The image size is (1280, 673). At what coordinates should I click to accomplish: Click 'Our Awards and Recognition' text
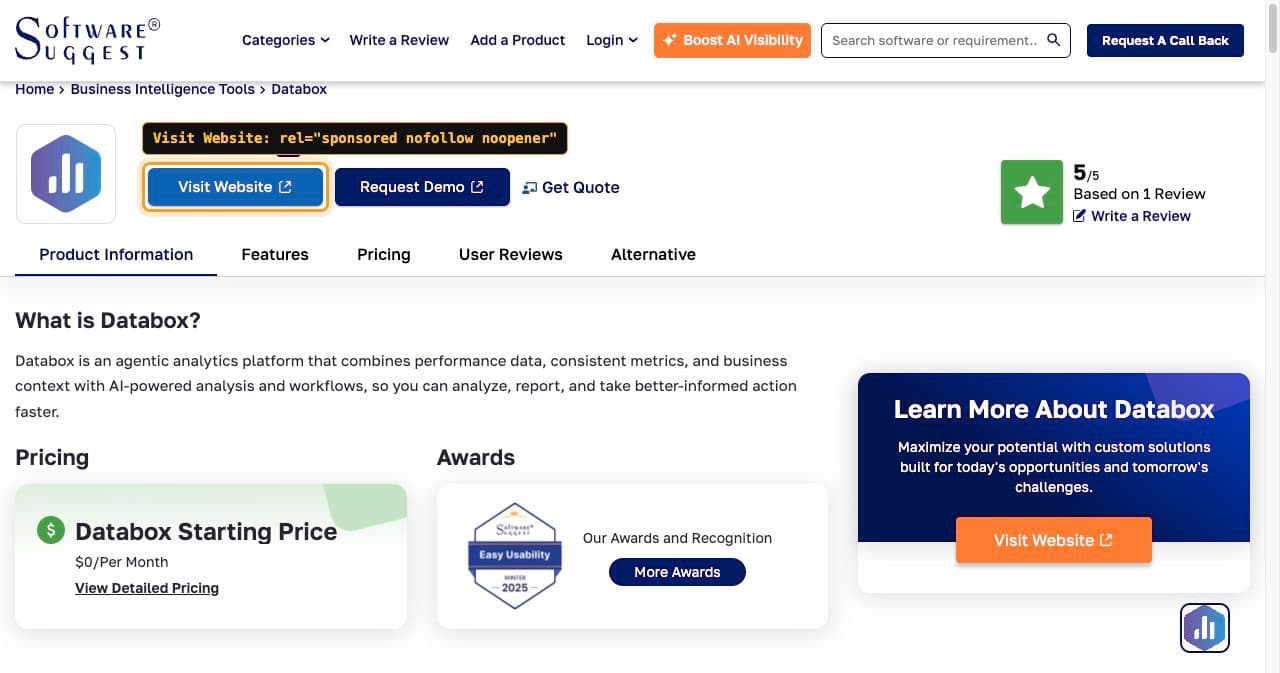tap(677, 538)
